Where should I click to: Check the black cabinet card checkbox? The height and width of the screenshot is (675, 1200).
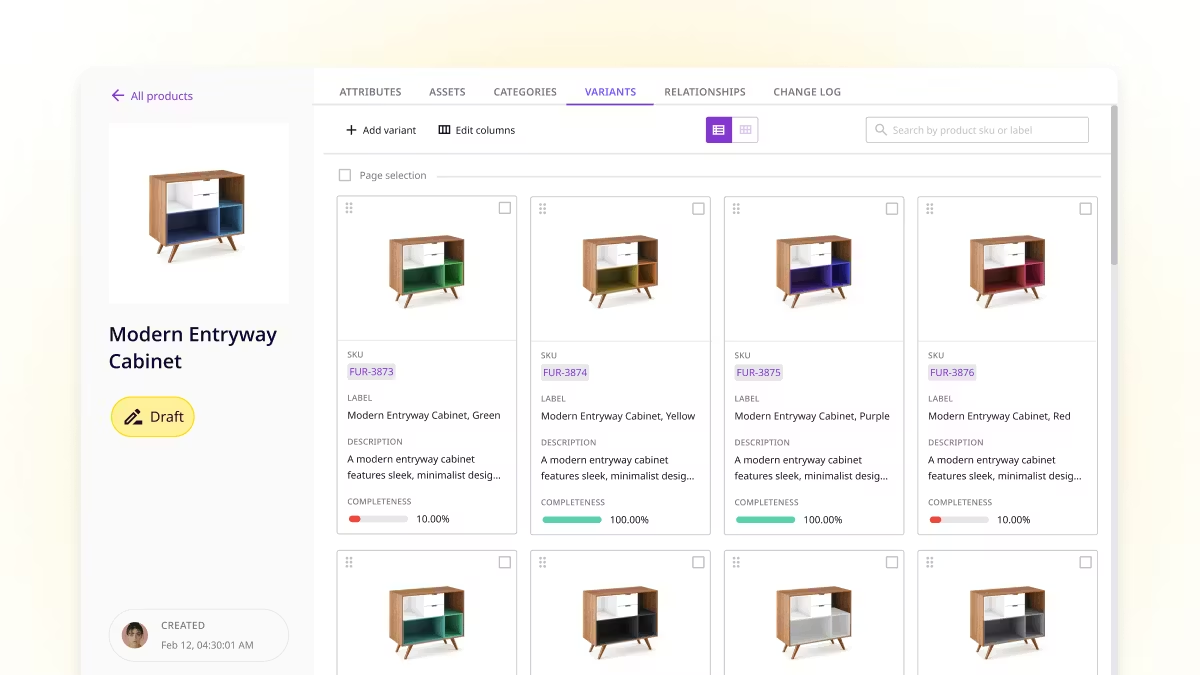coord(698,562)
